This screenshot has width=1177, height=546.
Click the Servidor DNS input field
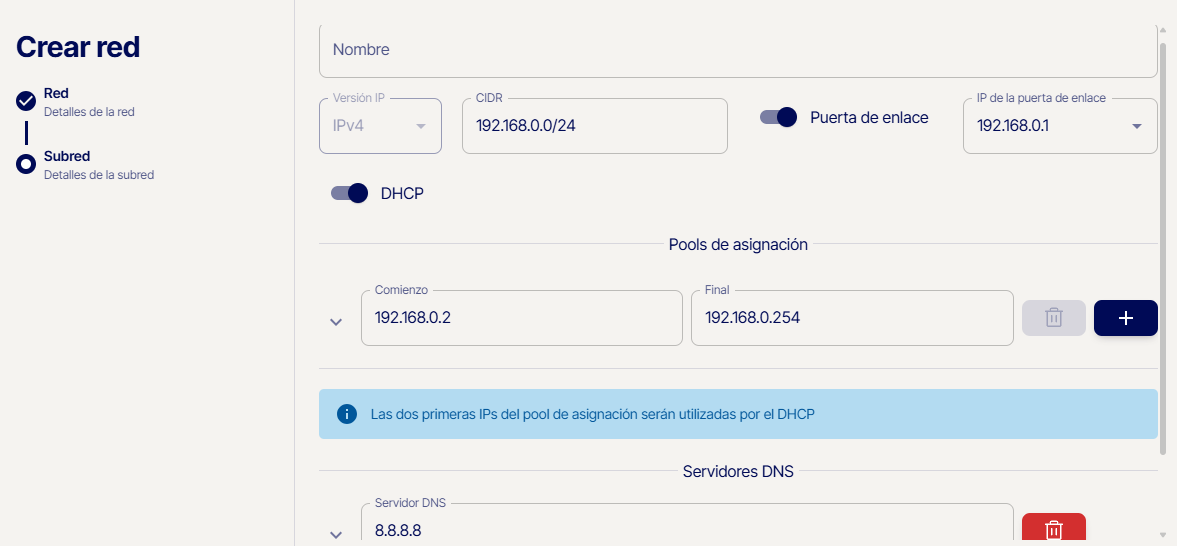(x=686, y=529)
